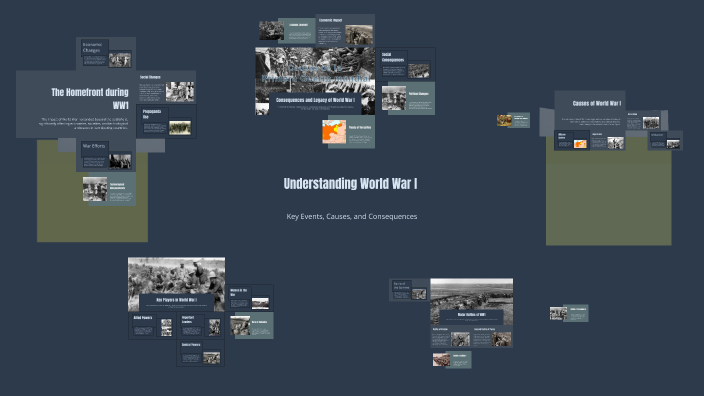Open 'The Homefront during WW1' topic heading
Image resolution: width=704 pixels, height=396 pixels.
90,98
